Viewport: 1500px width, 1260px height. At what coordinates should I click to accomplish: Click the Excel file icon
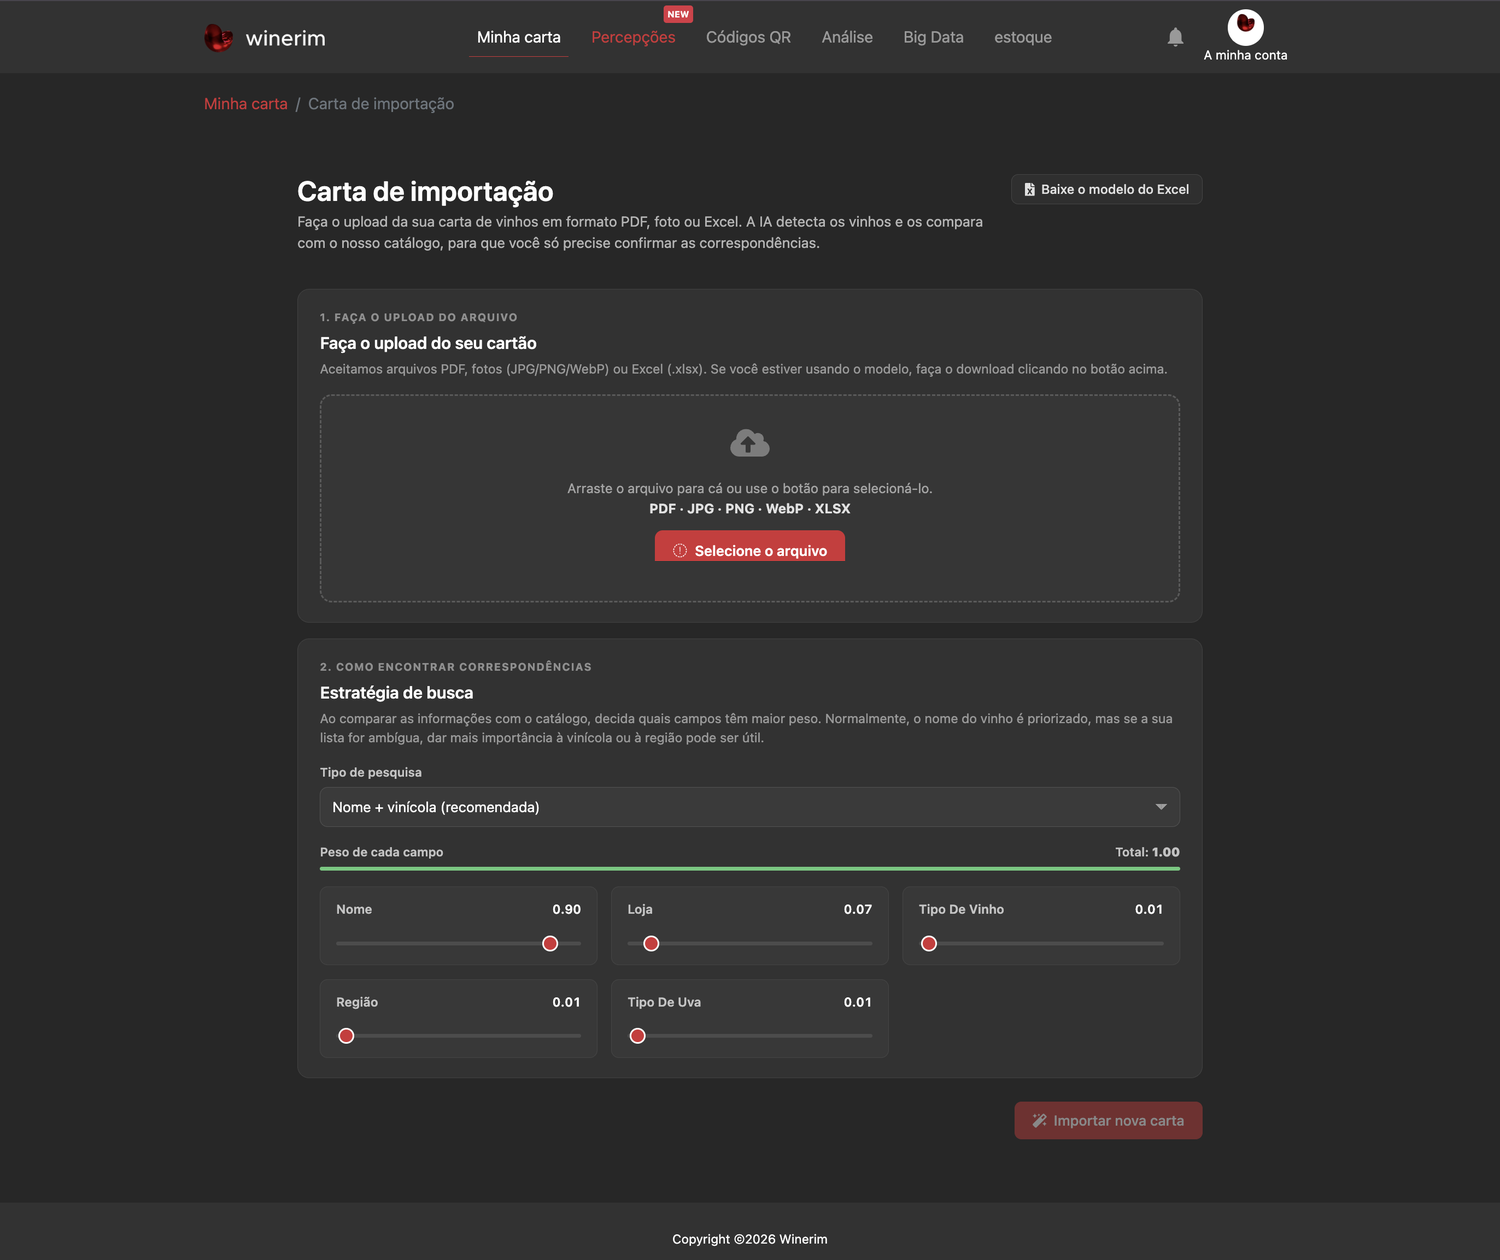point(1029,190)
